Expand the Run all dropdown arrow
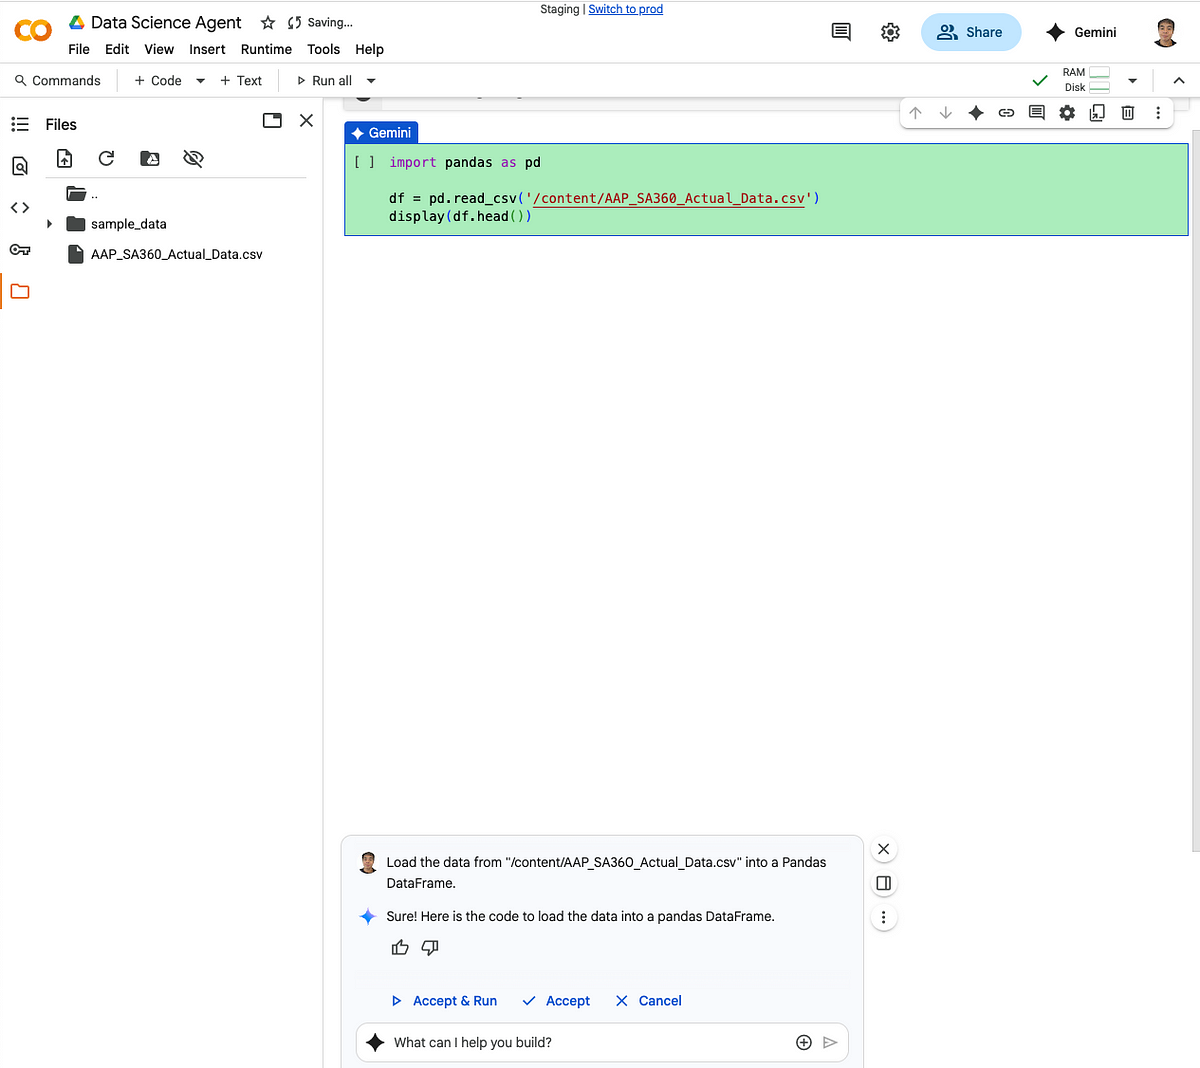The image size is (1200, 1068). pyautogui.click(x=371, y=81)
